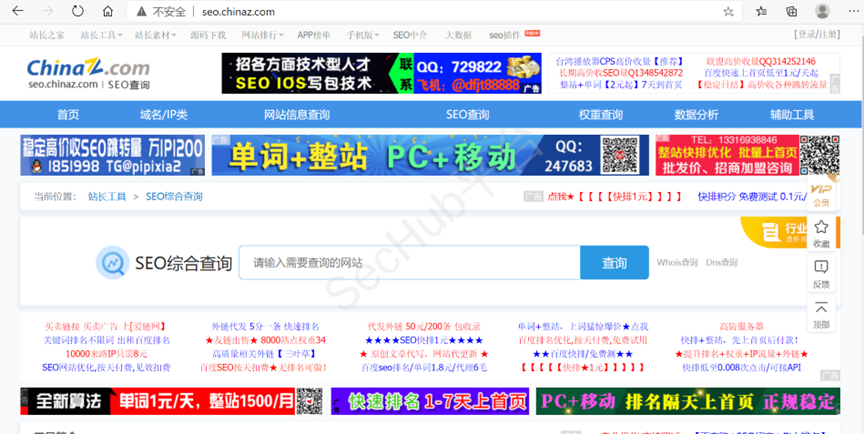Open the 手机版 dropdown
Viewport: 864px width, 434px height.
click(364, 35)
